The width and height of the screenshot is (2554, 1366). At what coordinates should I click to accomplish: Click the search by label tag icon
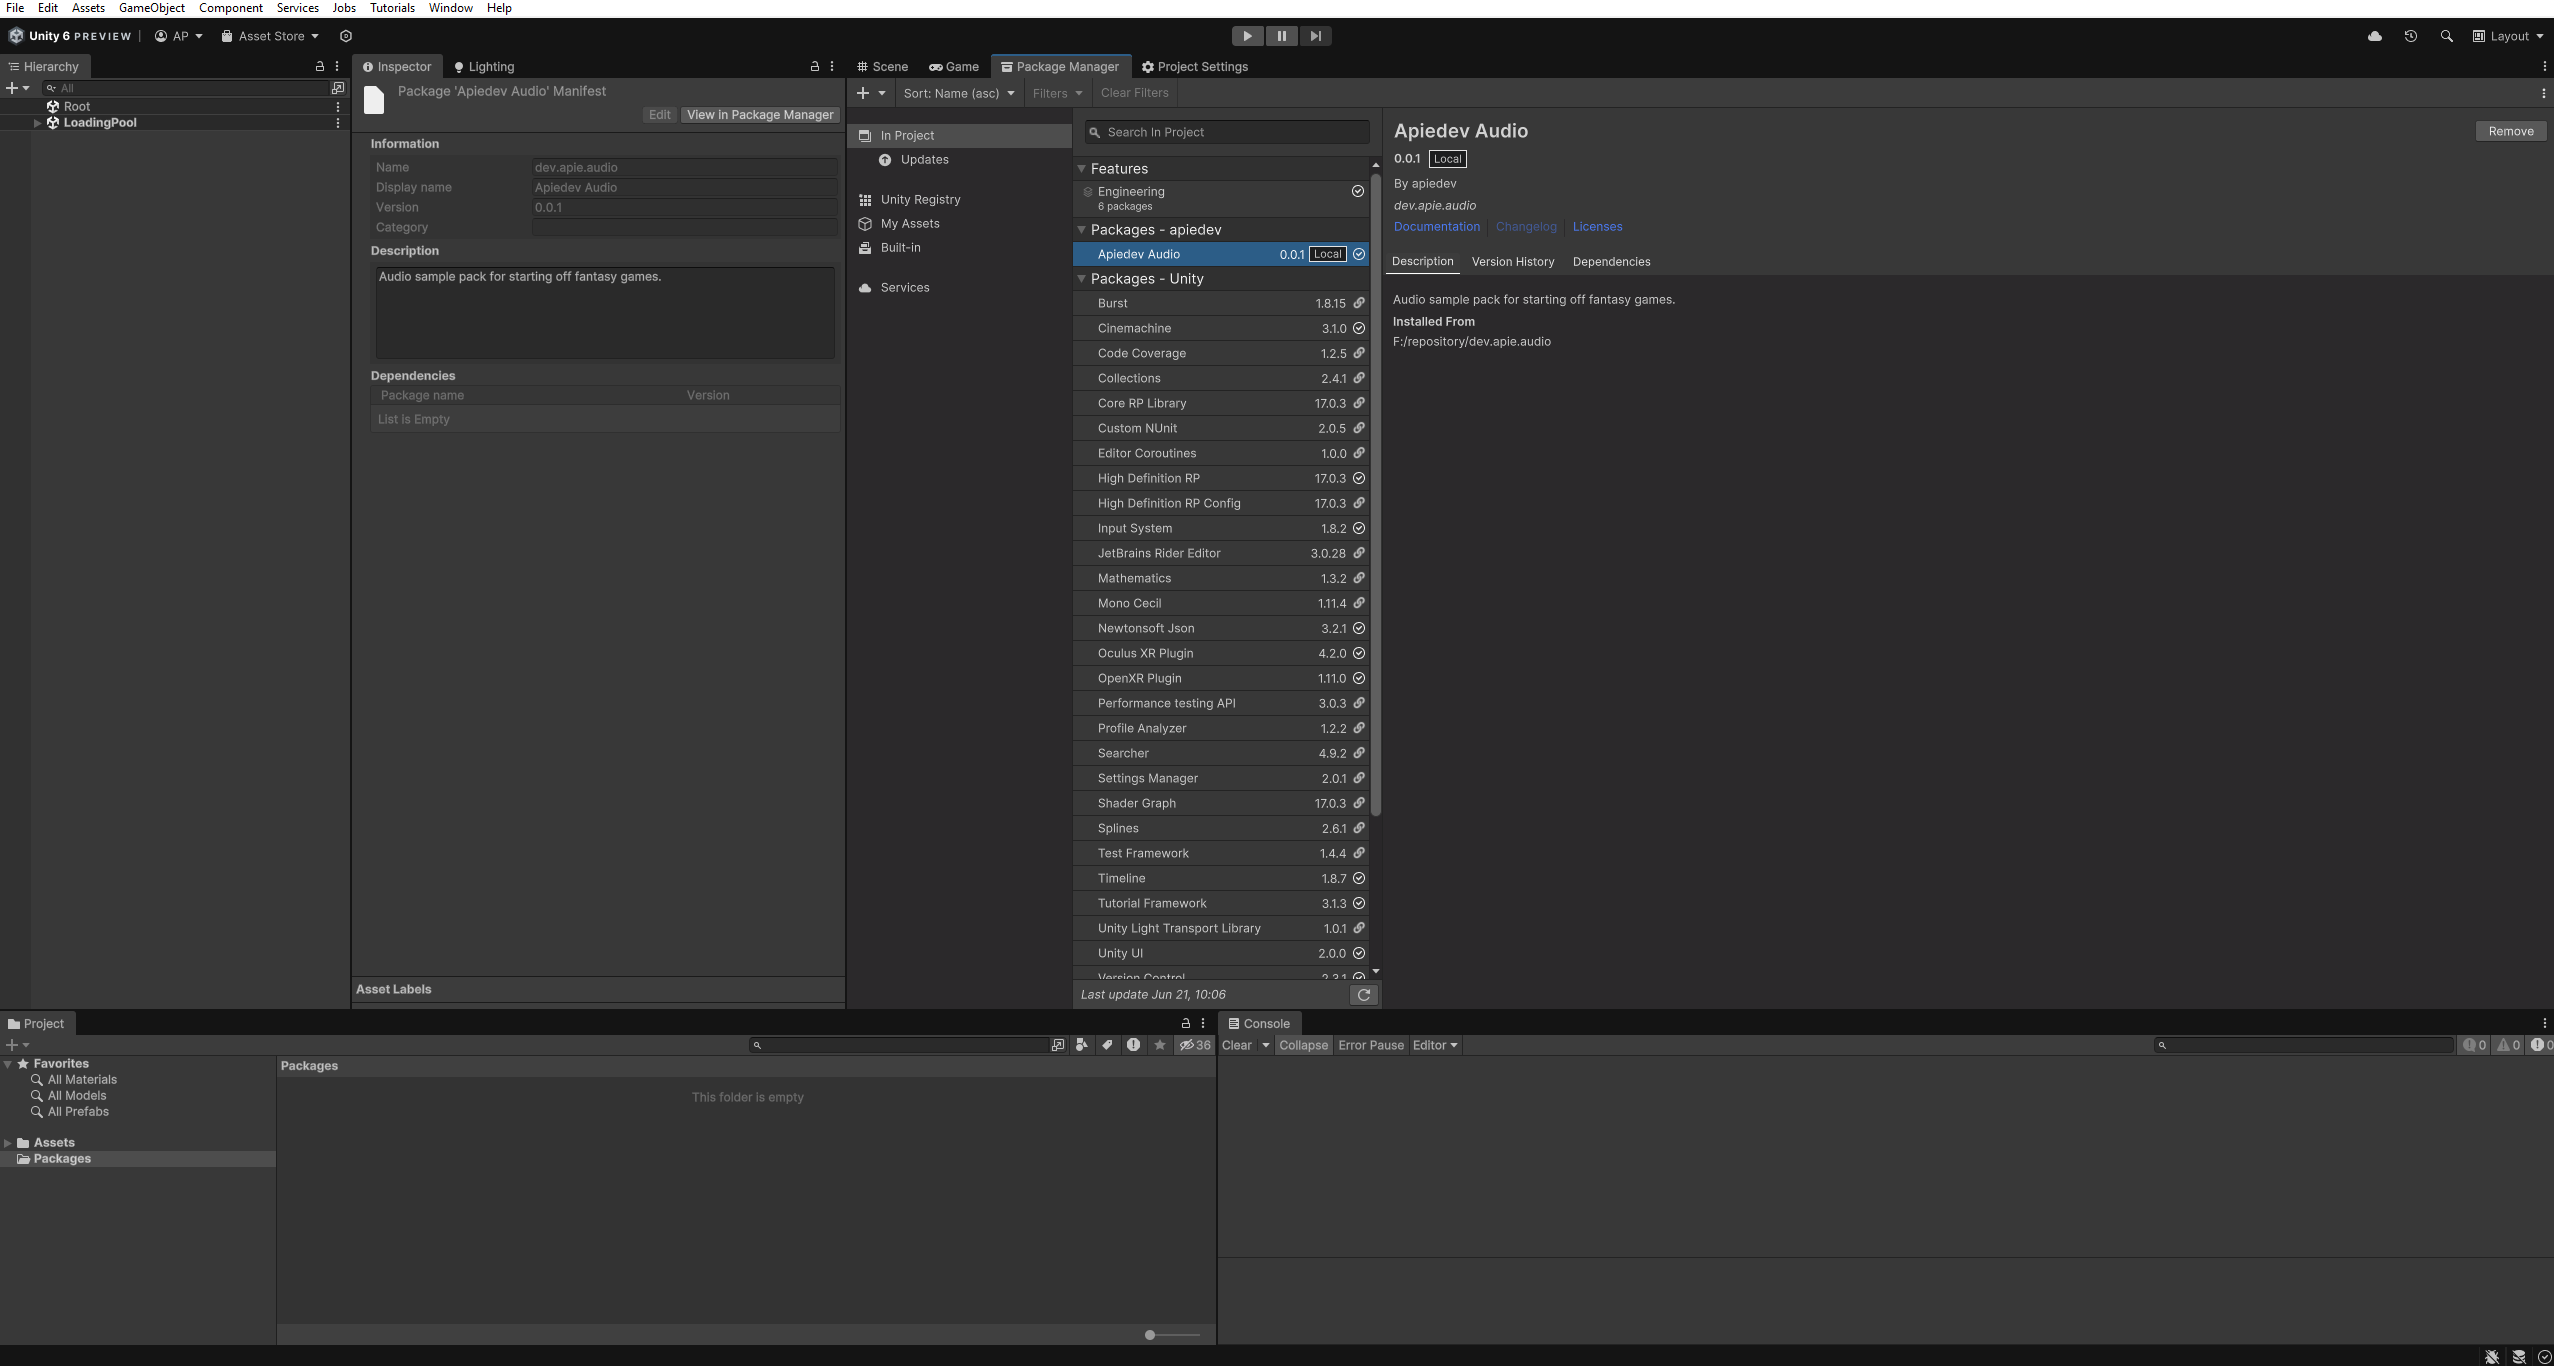tap(1107, 1044)
